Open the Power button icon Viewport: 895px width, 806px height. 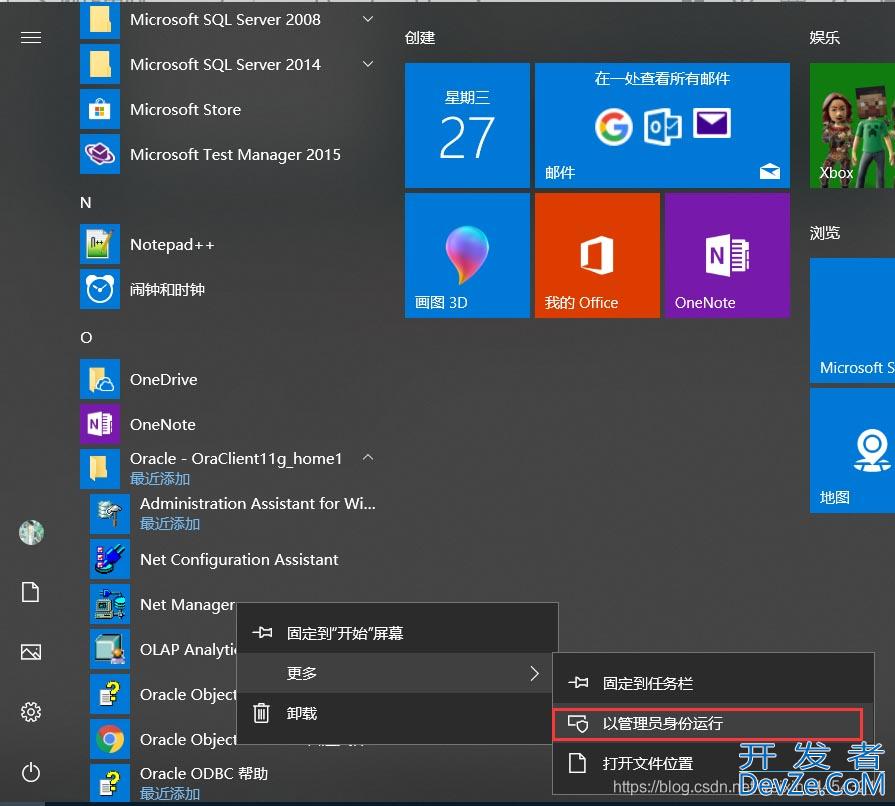(31, 772)
